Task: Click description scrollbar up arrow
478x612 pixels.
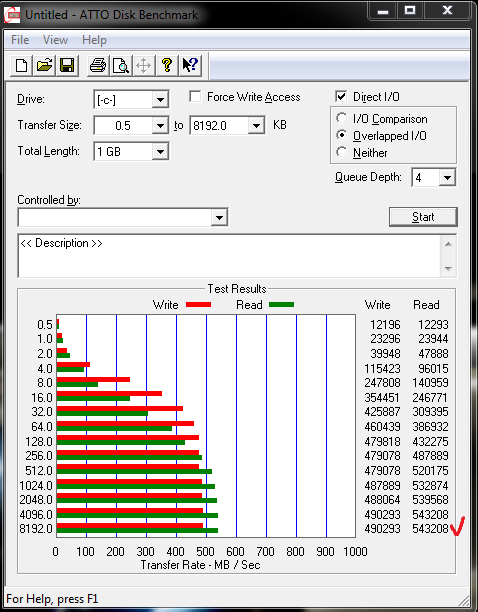Action: [x=448, y=244]
